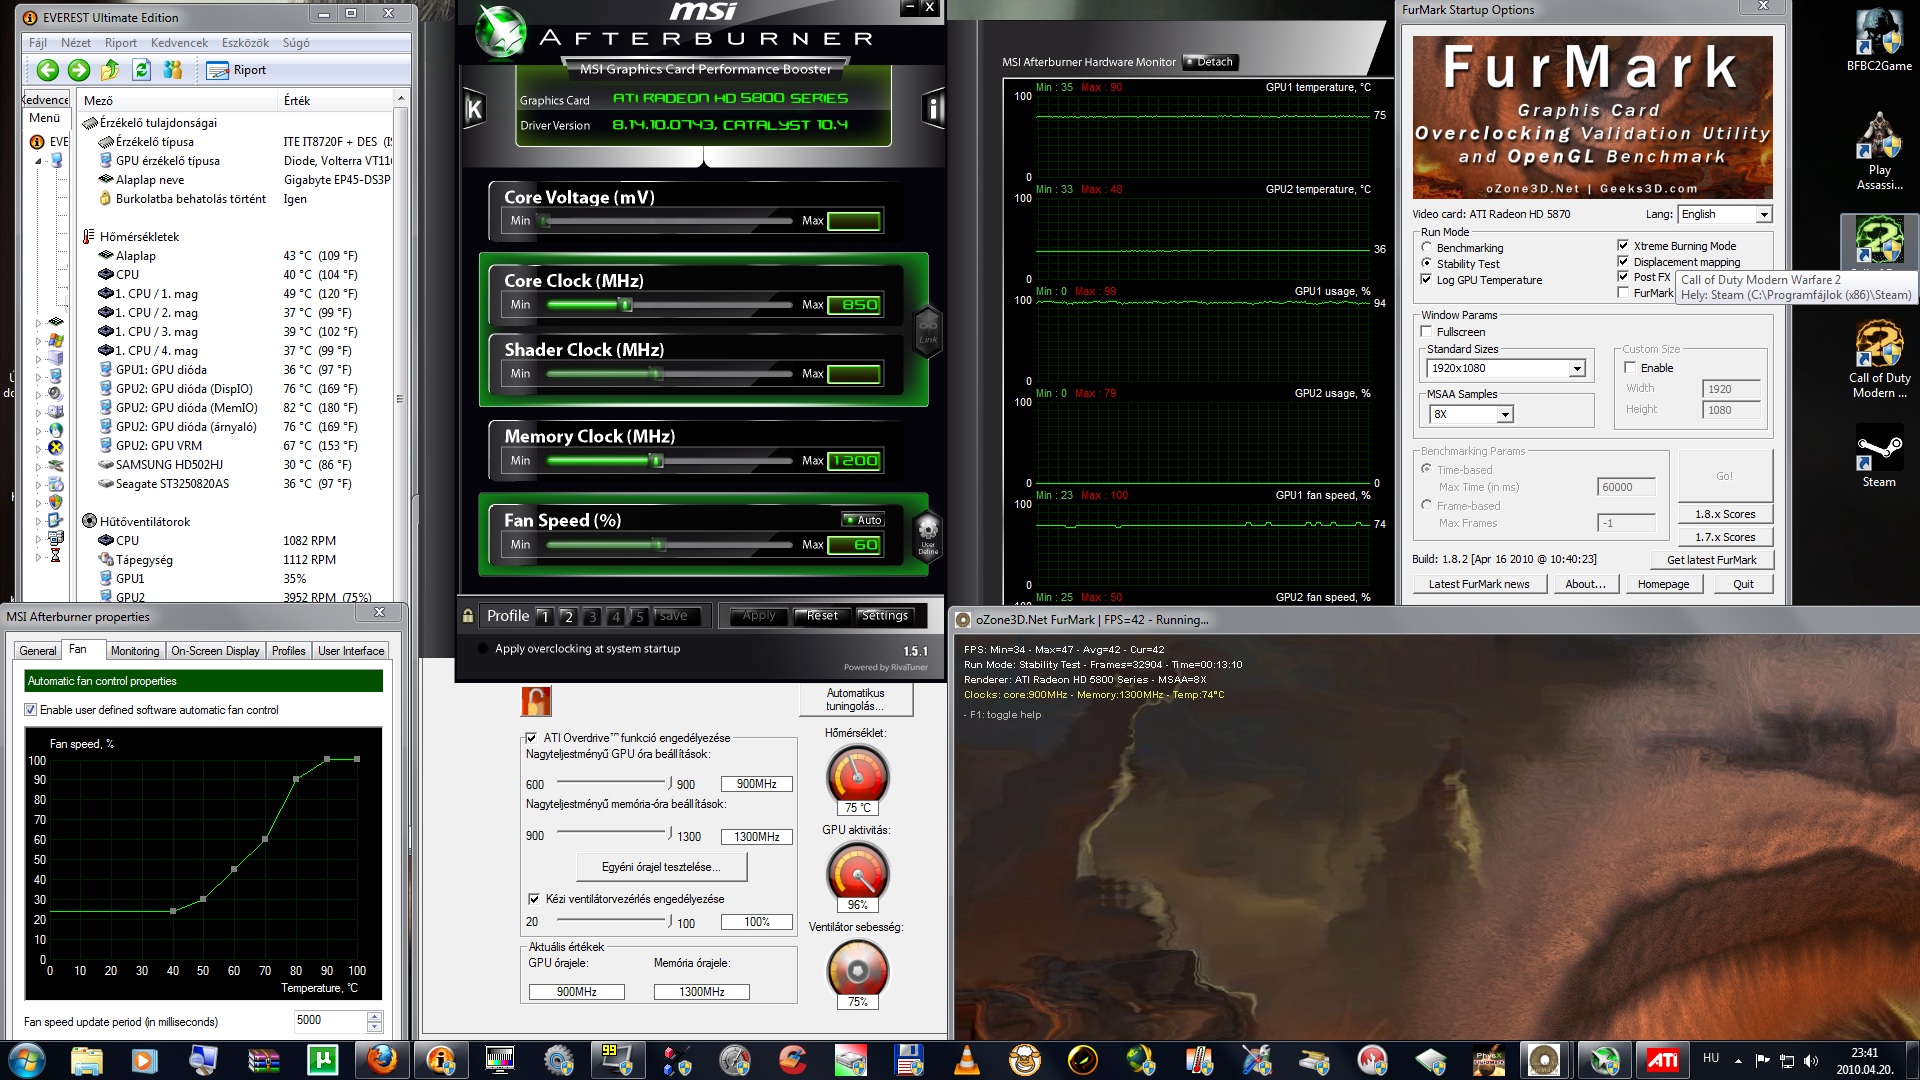Image resolution: width=1920 pixels, height=1080 pixels.
Task: Select Profile slot 1 in Afterburner
Action: (x=544, y=616)
